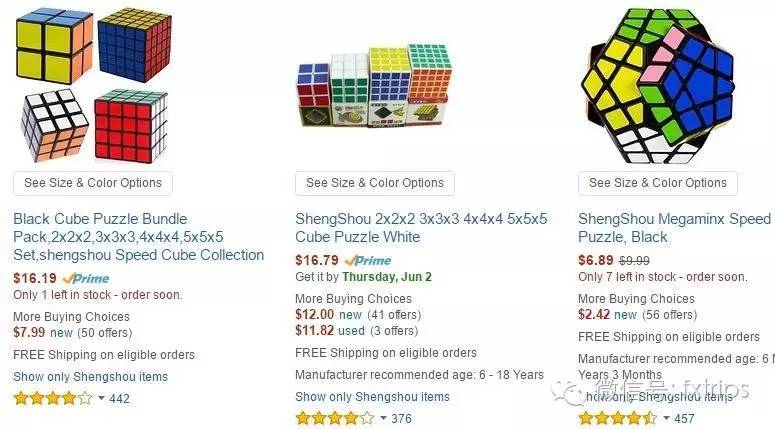Click star rating of Black Cube Bundle

[x=52, y=398]
